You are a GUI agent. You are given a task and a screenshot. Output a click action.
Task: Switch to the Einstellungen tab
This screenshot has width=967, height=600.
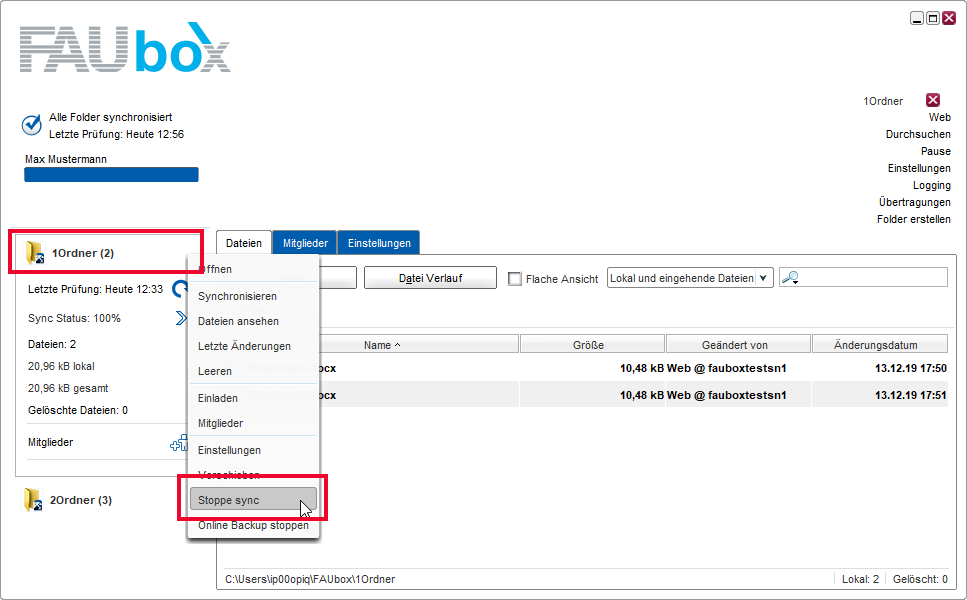(379, 243)
